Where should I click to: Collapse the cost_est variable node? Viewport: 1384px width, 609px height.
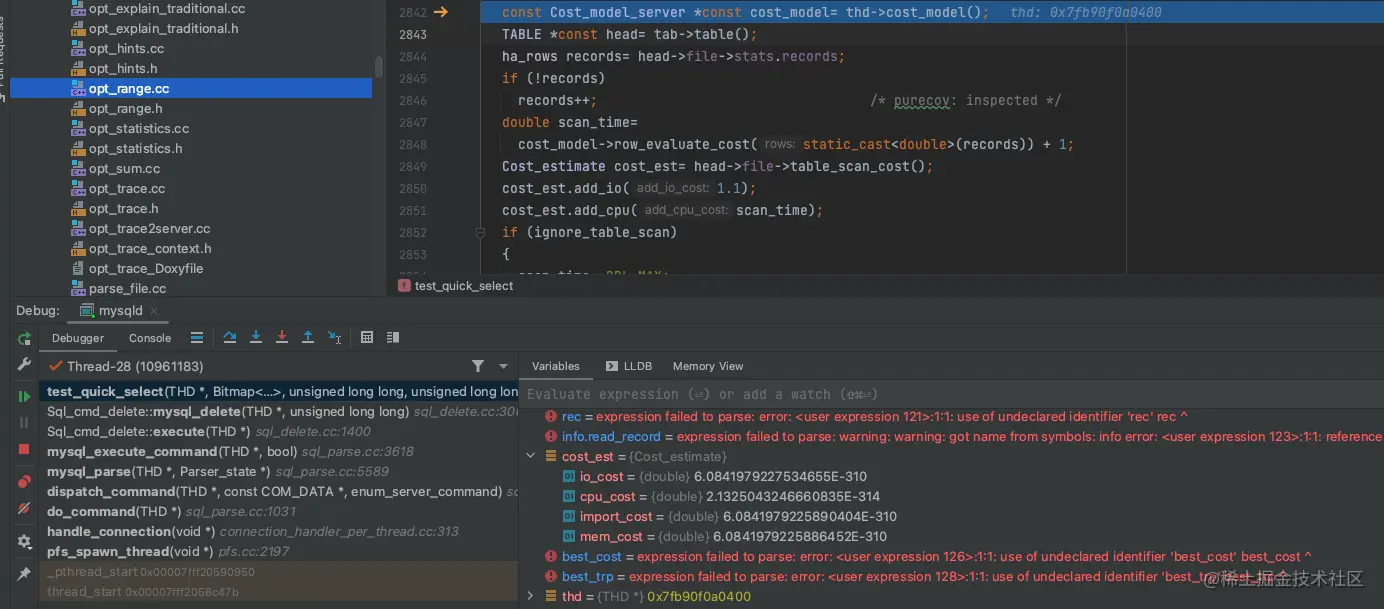(x=531, y=456)
